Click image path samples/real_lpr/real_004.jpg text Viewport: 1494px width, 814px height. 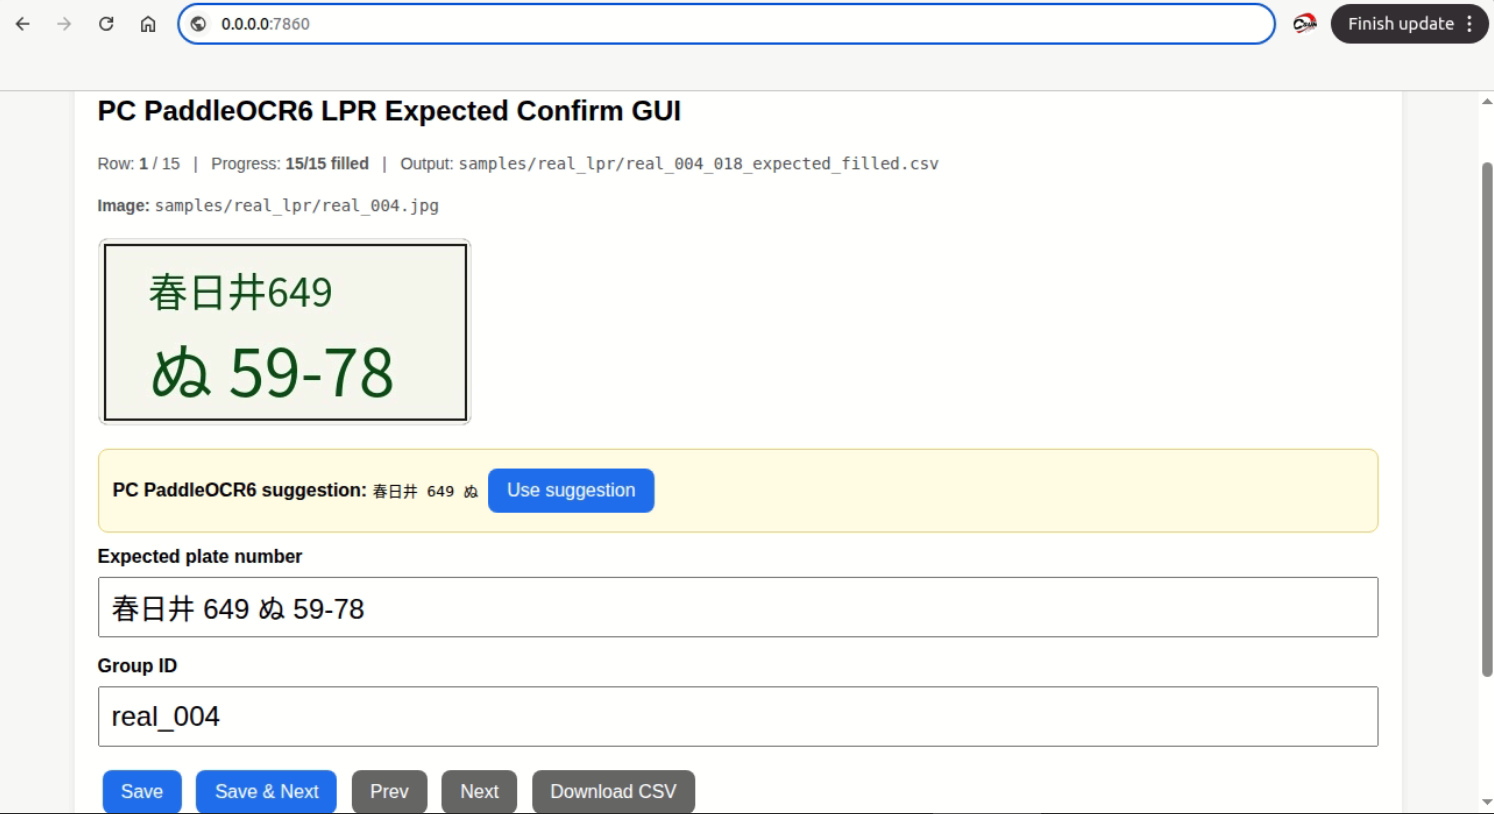point(297,206)
